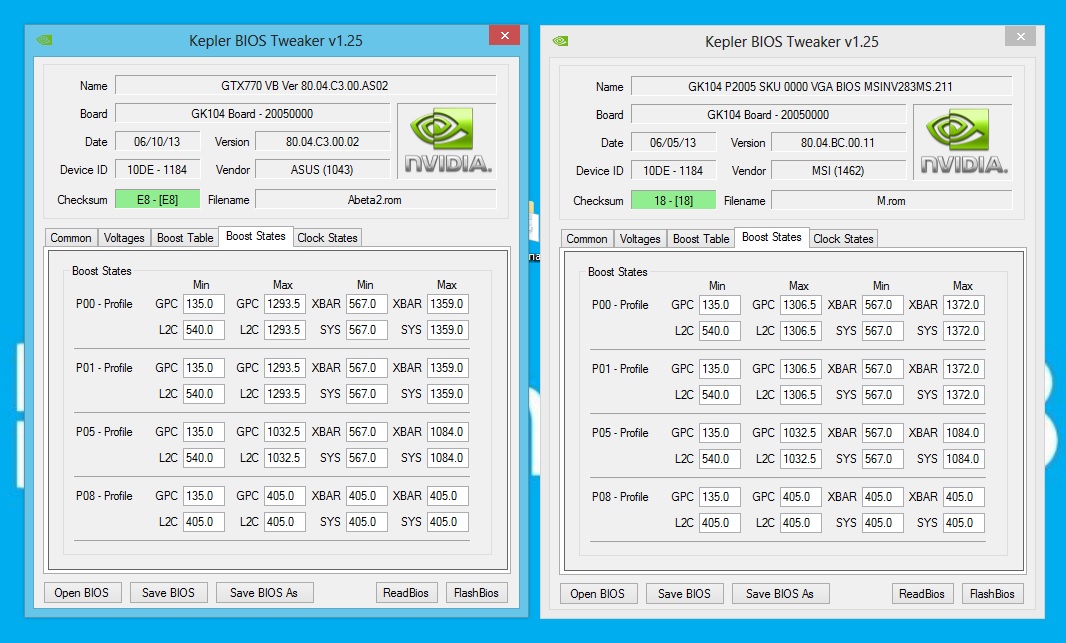Click P01 GPC Max field 1306.5 in right window
The image size is (1066, 643).
point(800,369)
